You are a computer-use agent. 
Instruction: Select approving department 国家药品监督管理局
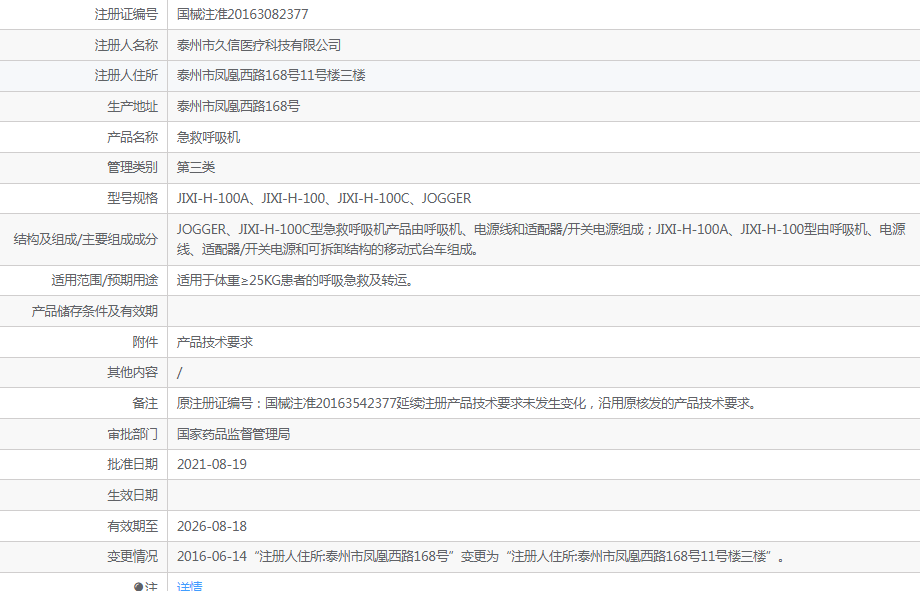234,434
